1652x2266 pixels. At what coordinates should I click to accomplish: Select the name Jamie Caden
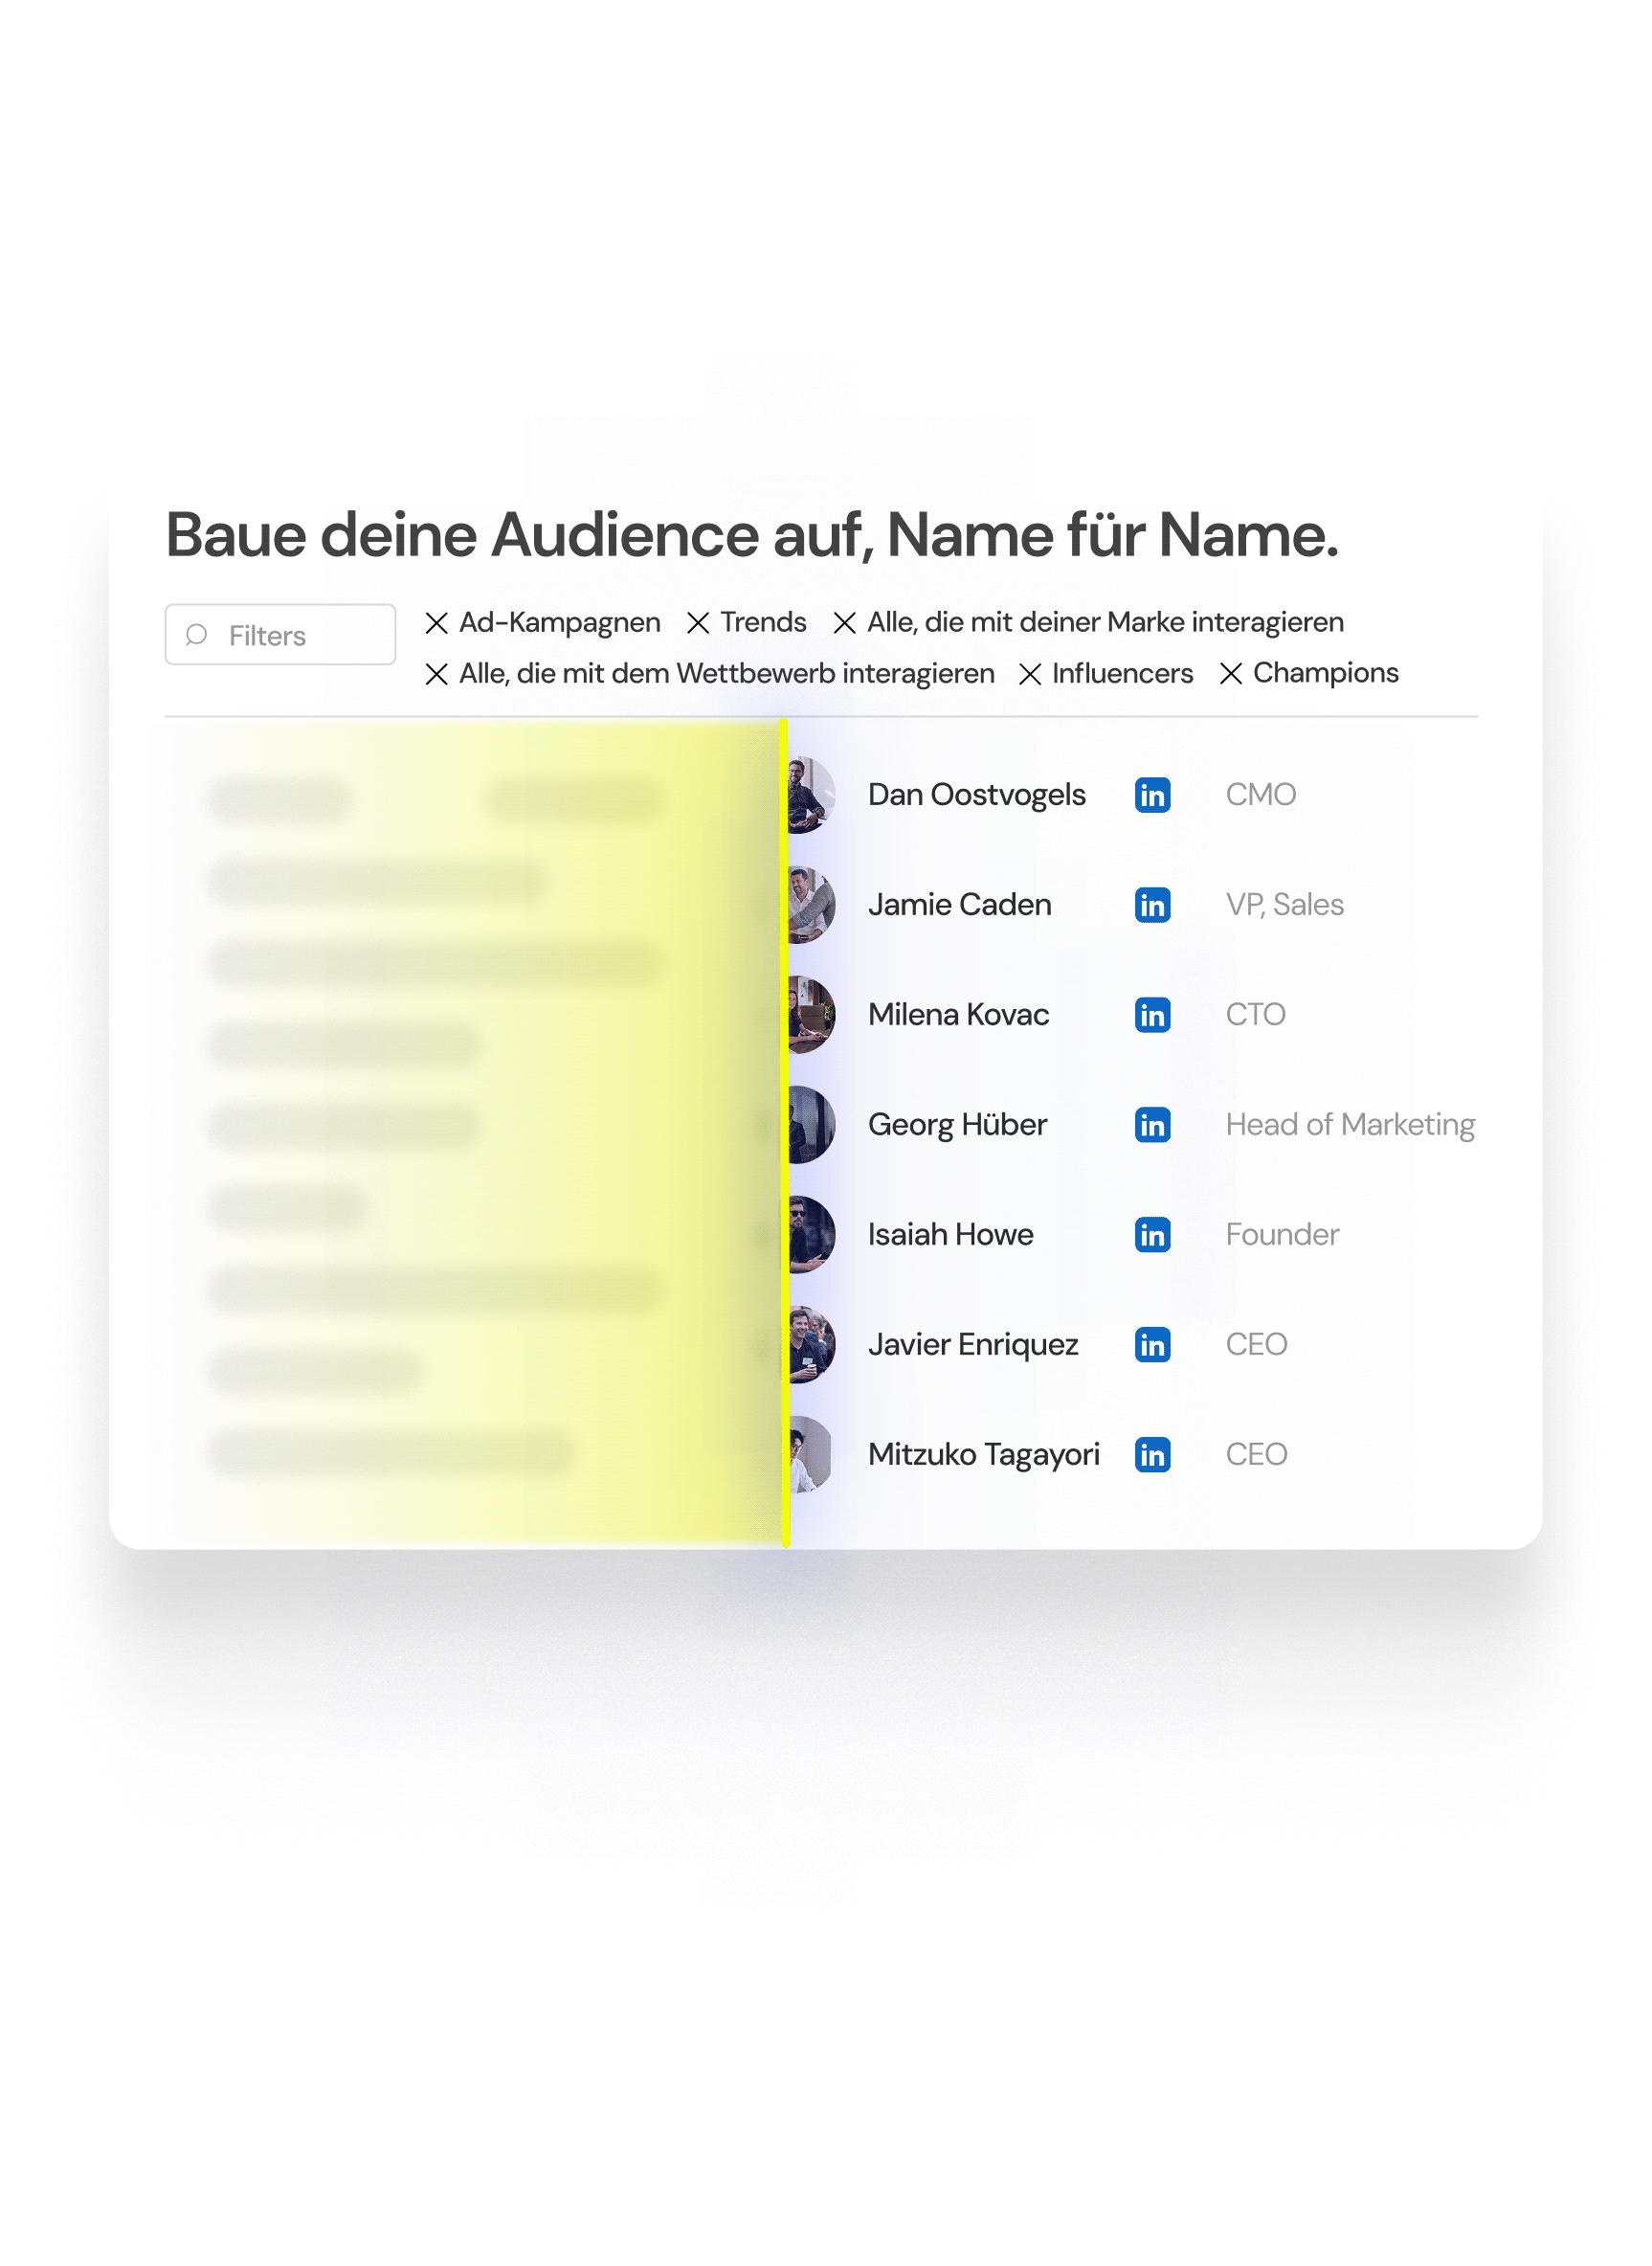pos(959,905)
